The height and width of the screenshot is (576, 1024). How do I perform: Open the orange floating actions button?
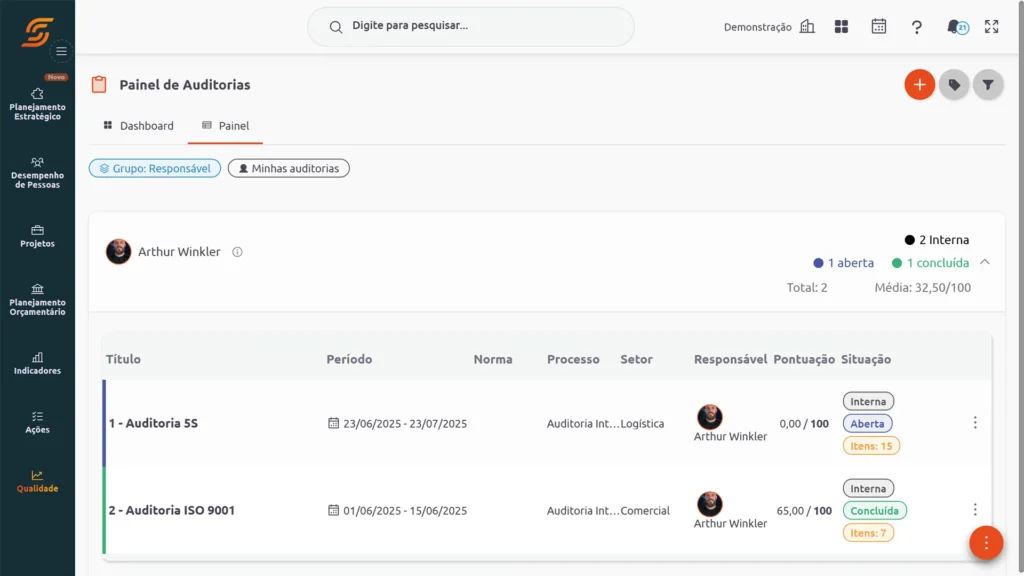[986, 543]
